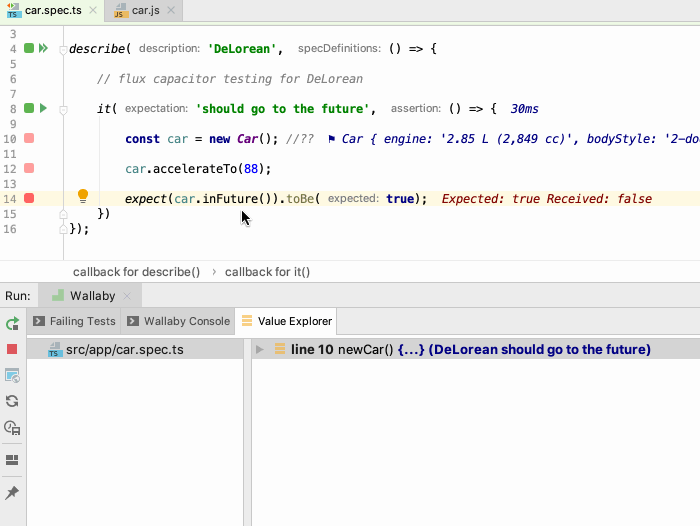This screenshot has width=700, height=526.
Task: Click fold end marker on line 16
Action: 63,230
